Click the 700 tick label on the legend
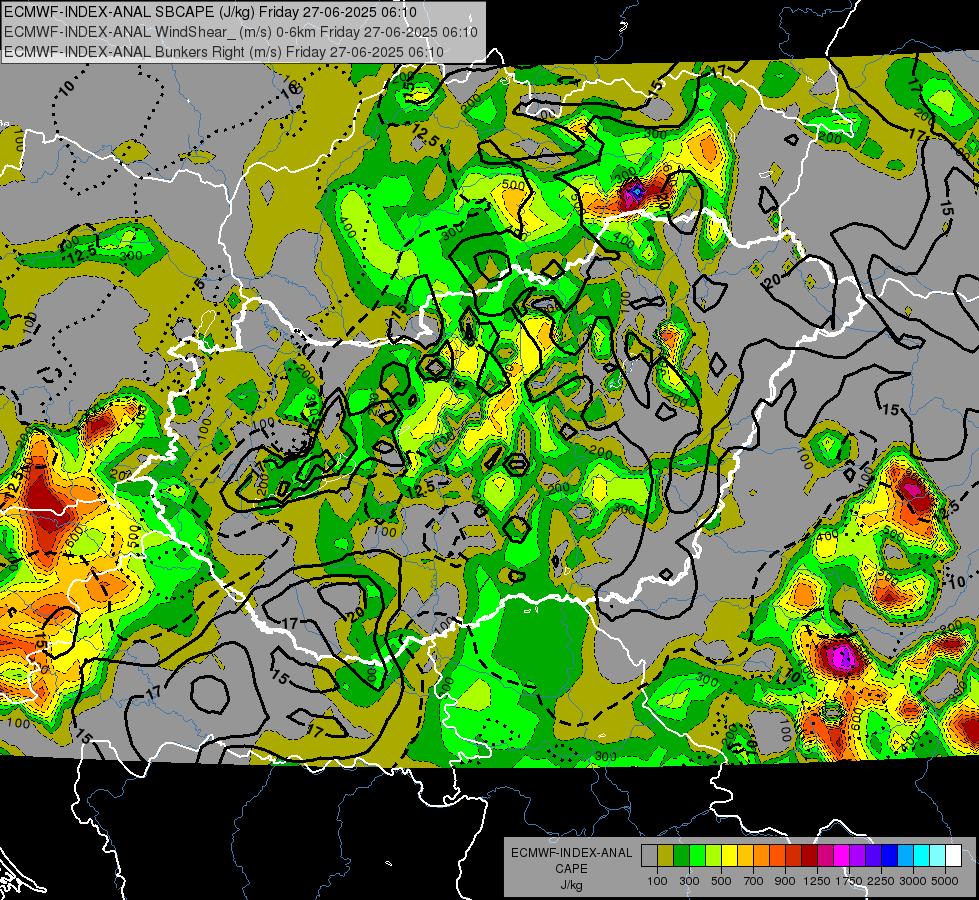Screen dimensions: 979x900 click(753, 881)
